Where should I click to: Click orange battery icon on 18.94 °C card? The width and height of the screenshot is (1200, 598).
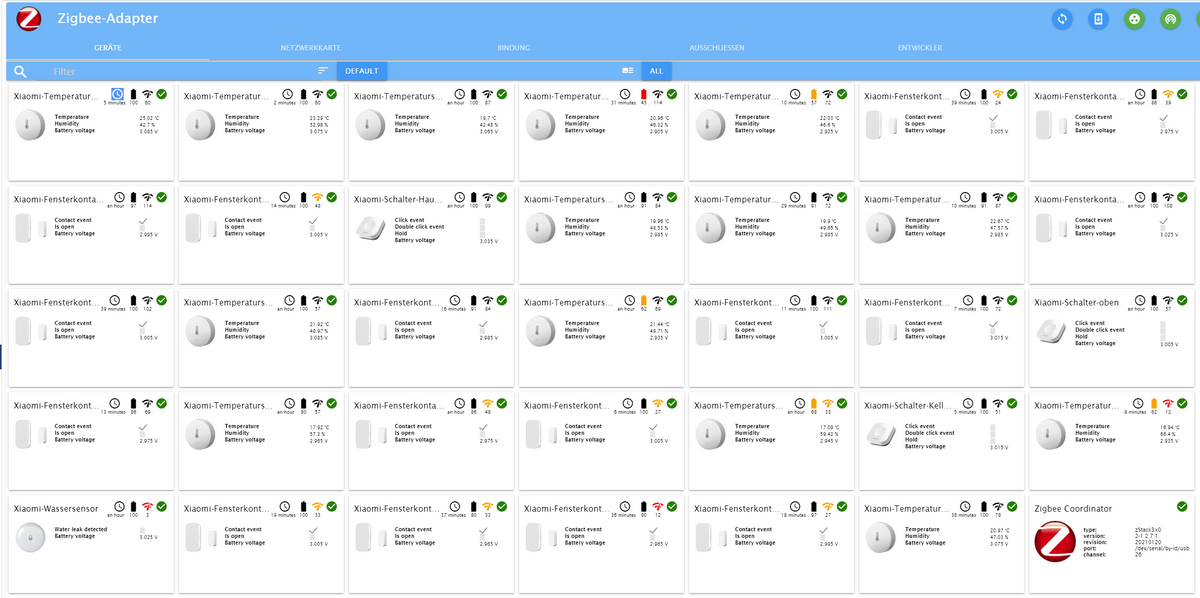click(x=1154, y=403)
